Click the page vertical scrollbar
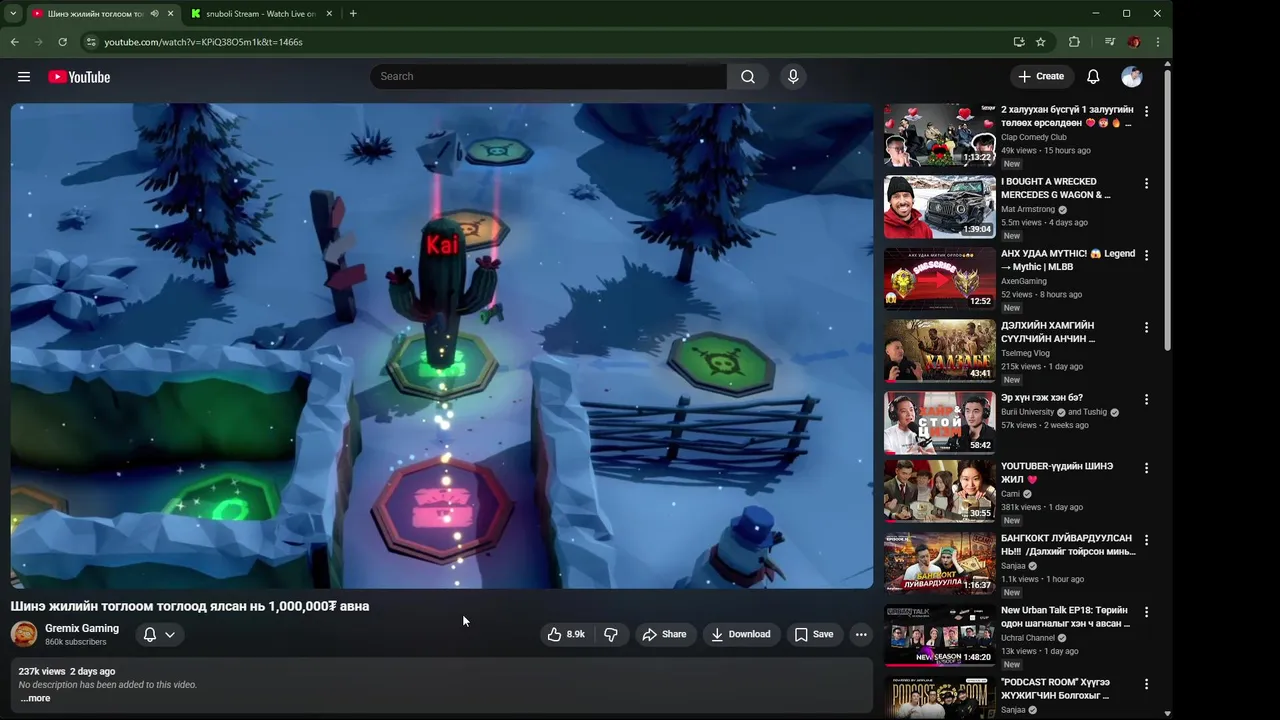This screenshot has width=1280, height=720. pyautogui.click(x=1167, y=210)
